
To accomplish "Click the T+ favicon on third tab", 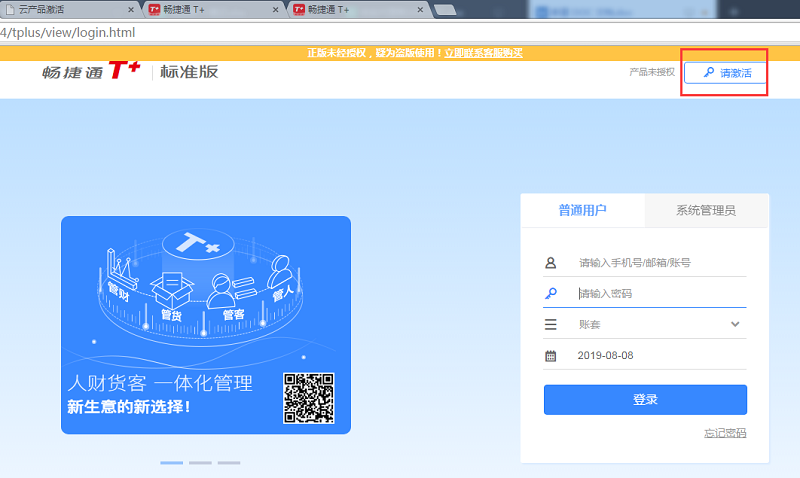I will coord(299,9).
